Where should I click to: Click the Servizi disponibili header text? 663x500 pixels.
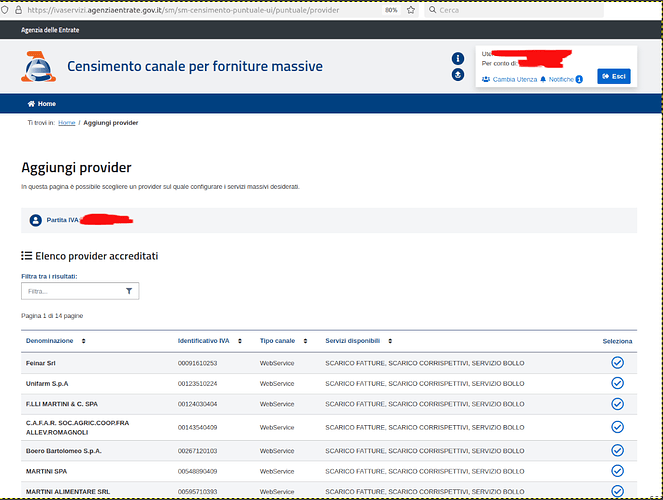pos(353,341)
